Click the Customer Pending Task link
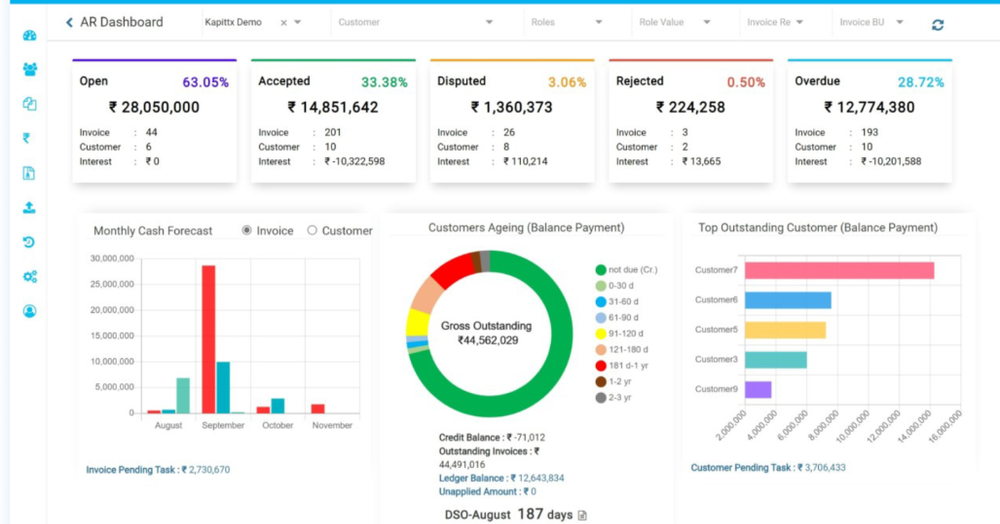Viewport: 1000px width, 524px height. tap(768, 468)
